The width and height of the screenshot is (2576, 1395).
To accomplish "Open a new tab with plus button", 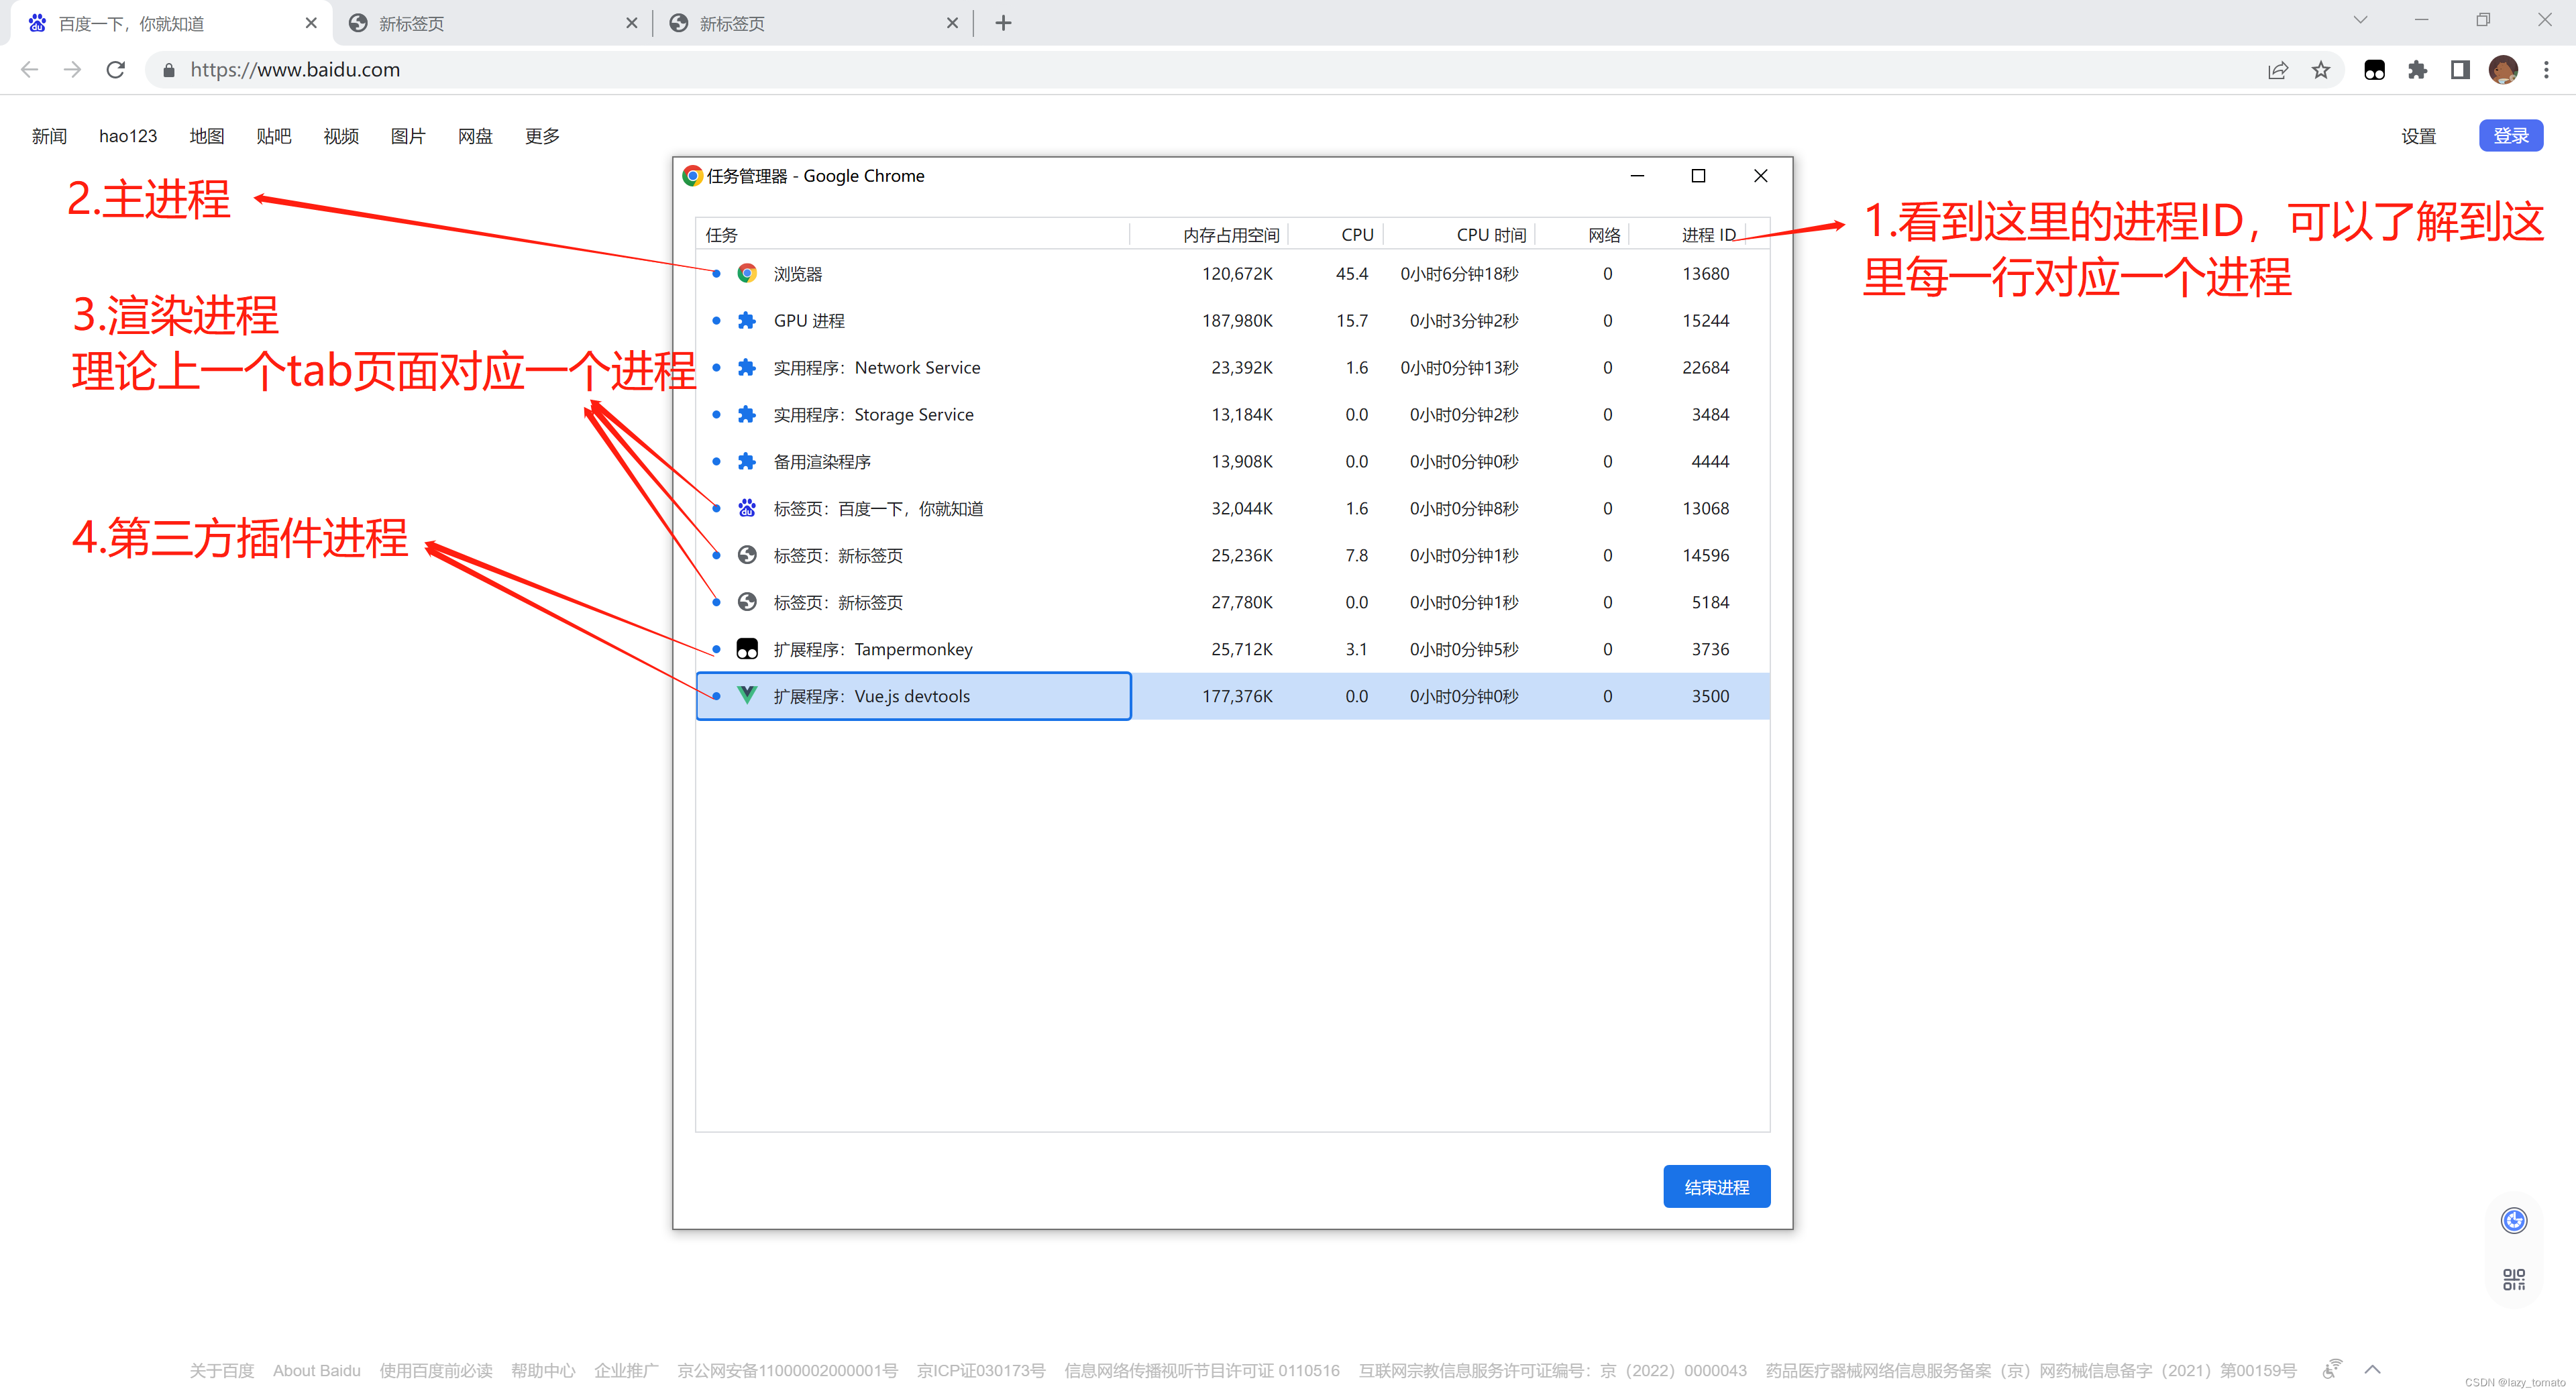I will [1003, 23].
